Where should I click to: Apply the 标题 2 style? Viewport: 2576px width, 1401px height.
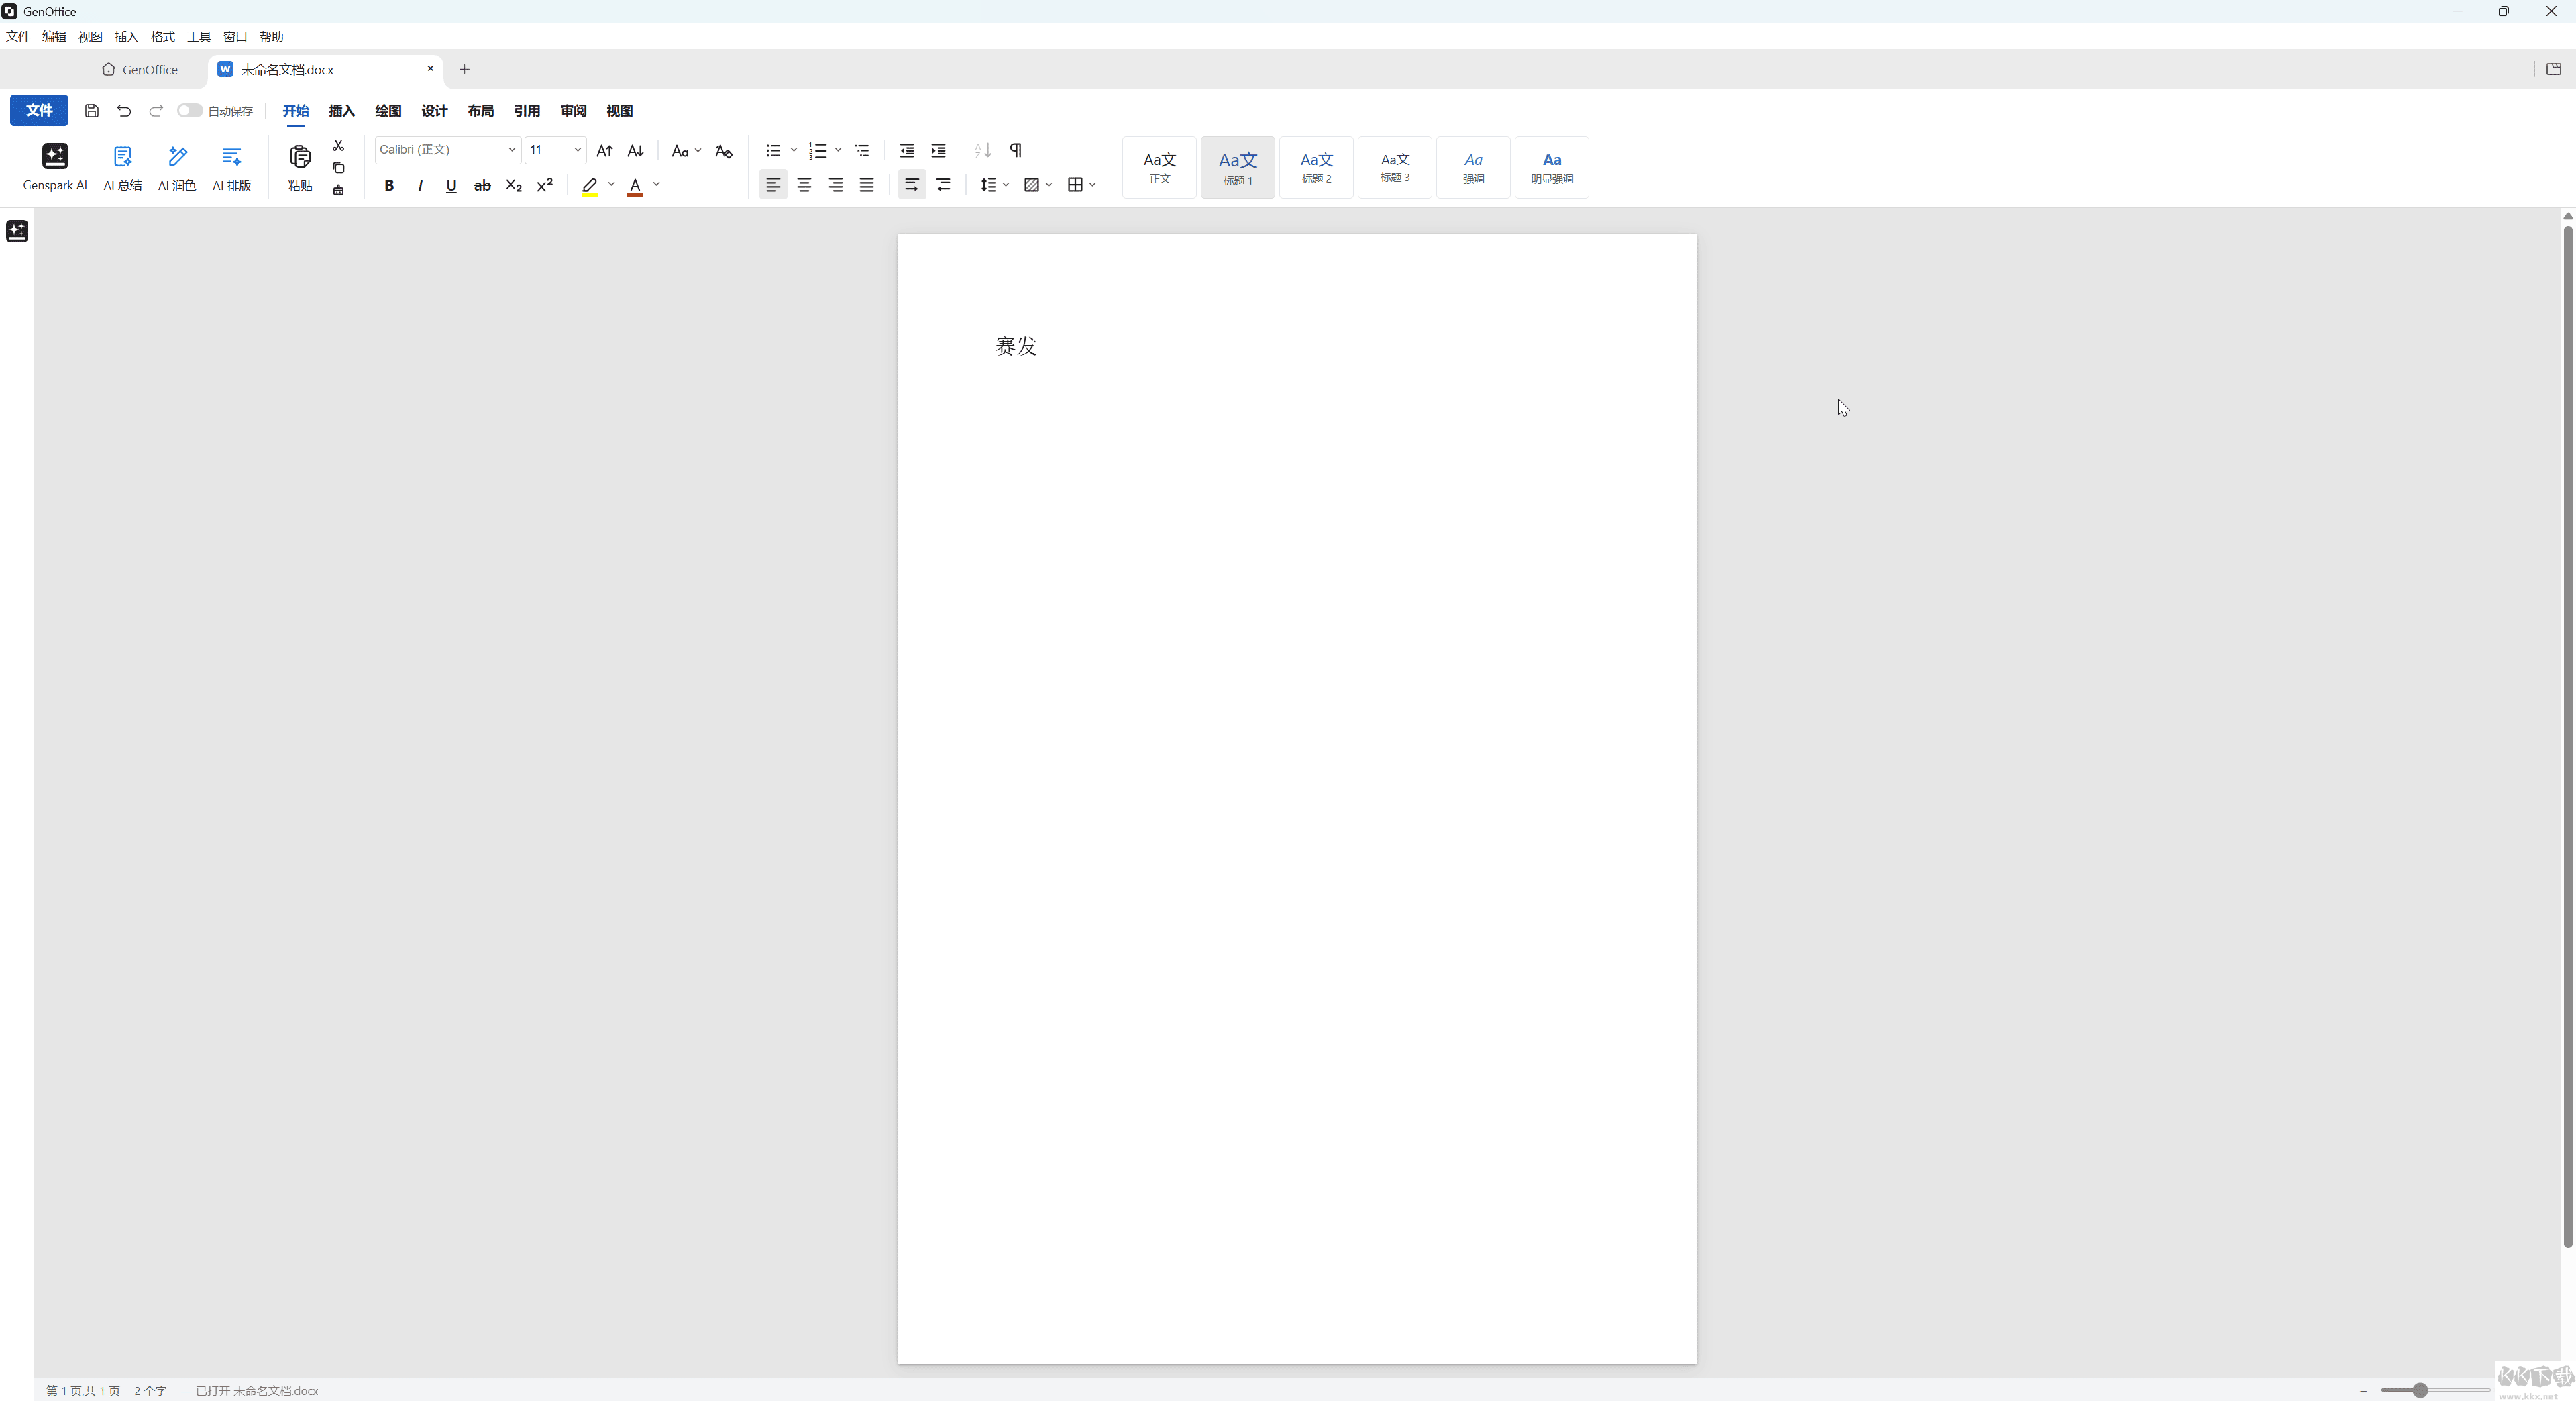coord(1316,167)
